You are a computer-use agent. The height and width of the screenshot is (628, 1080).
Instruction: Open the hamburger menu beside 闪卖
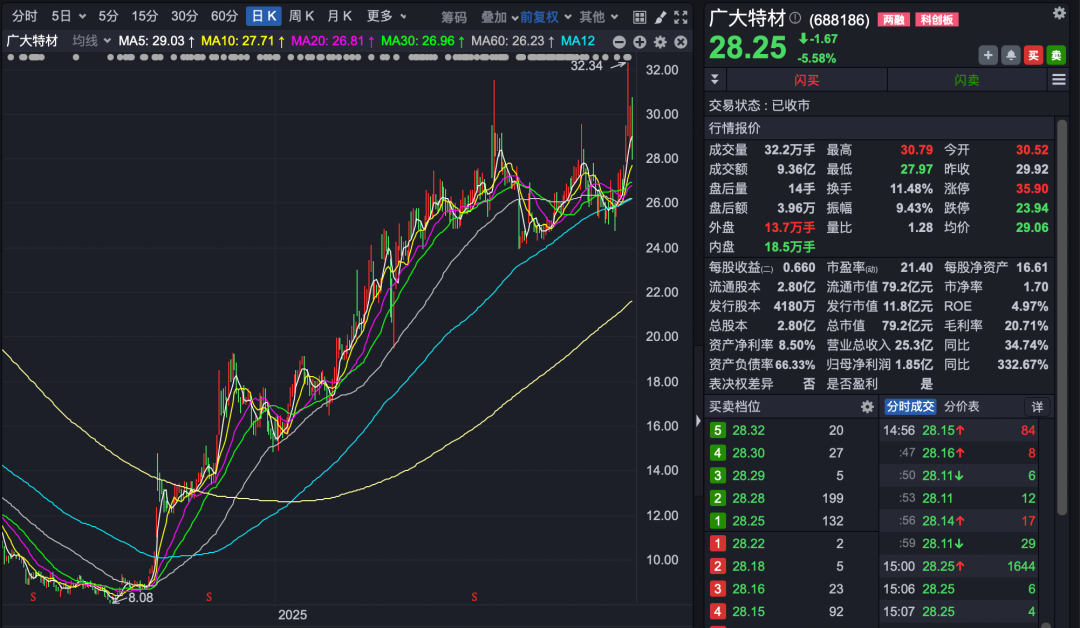tap(1059, 80)
